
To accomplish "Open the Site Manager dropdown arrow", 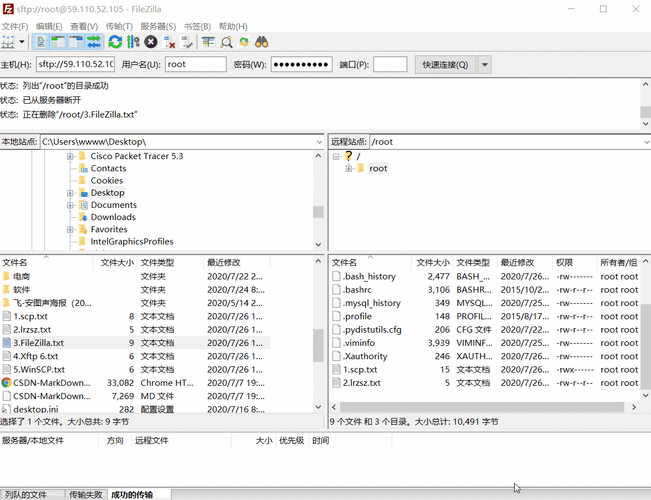I will [22, 42].
